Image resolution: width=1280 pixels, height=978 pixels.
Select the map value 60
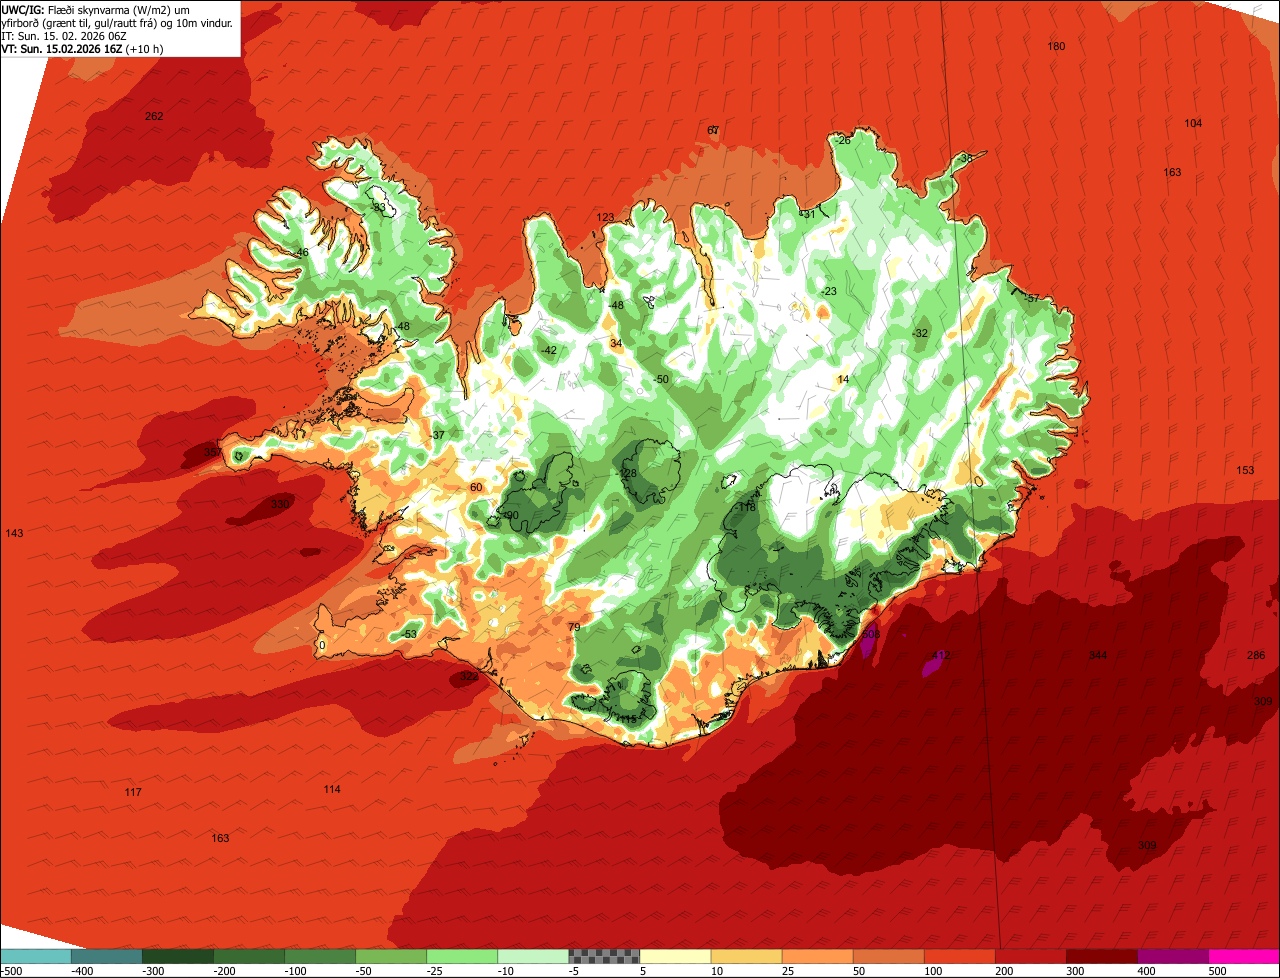[476, 487]
